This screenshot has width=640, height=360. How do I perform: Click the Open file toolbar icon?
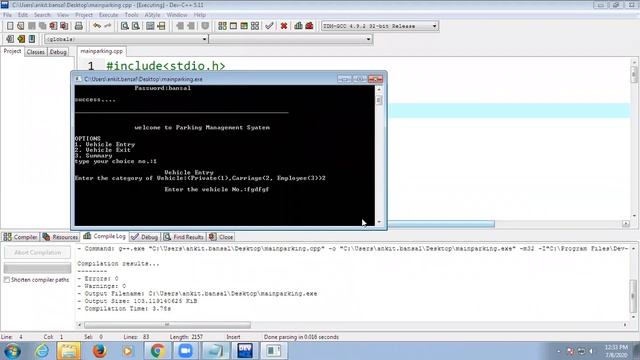coord(21,26)
